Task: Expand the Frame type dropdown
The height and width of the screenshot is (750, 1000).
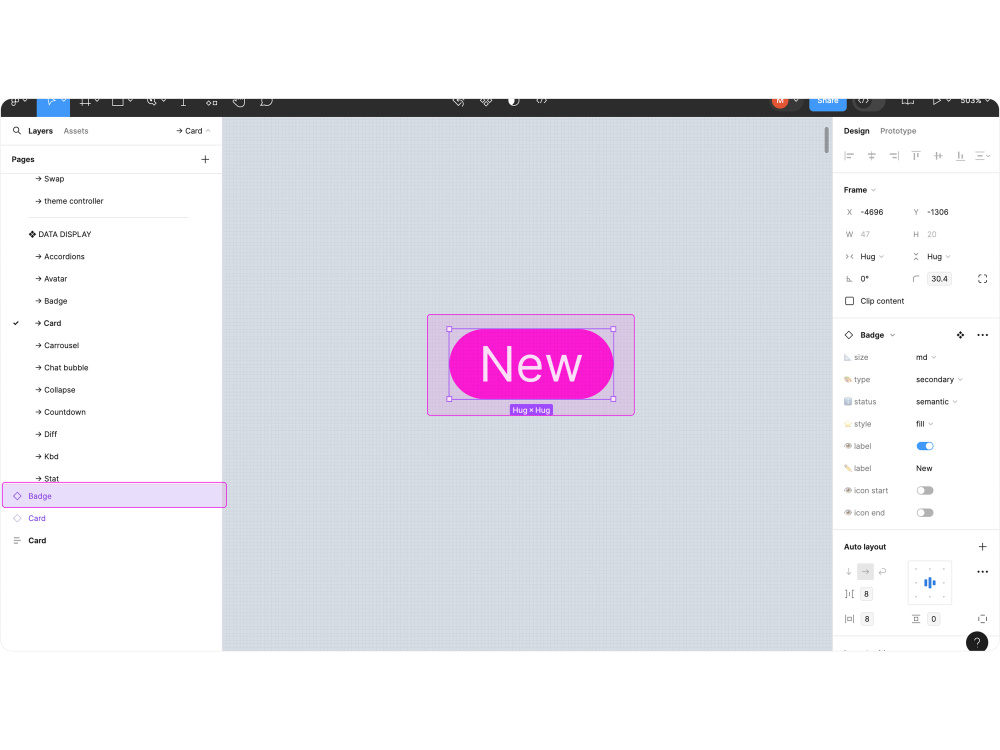Action: [860, 190]
